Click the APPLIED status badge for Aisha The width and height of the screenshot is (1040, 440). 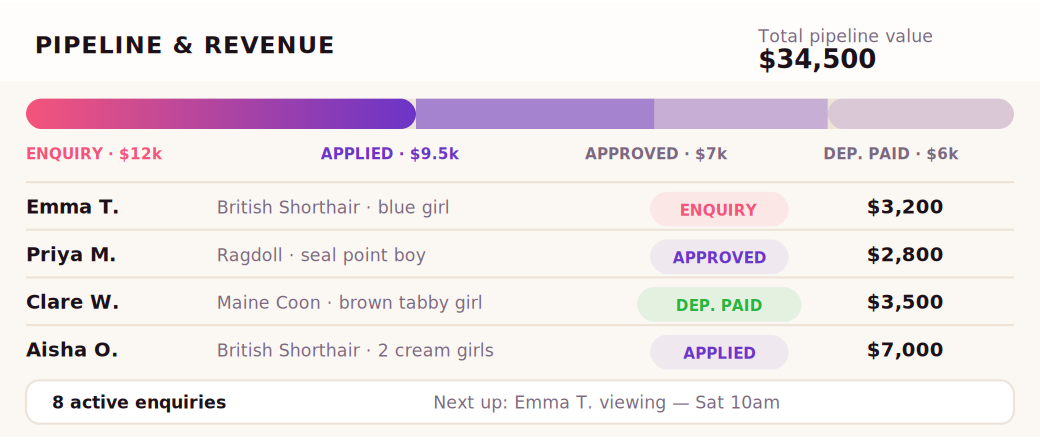coord(719,353)
